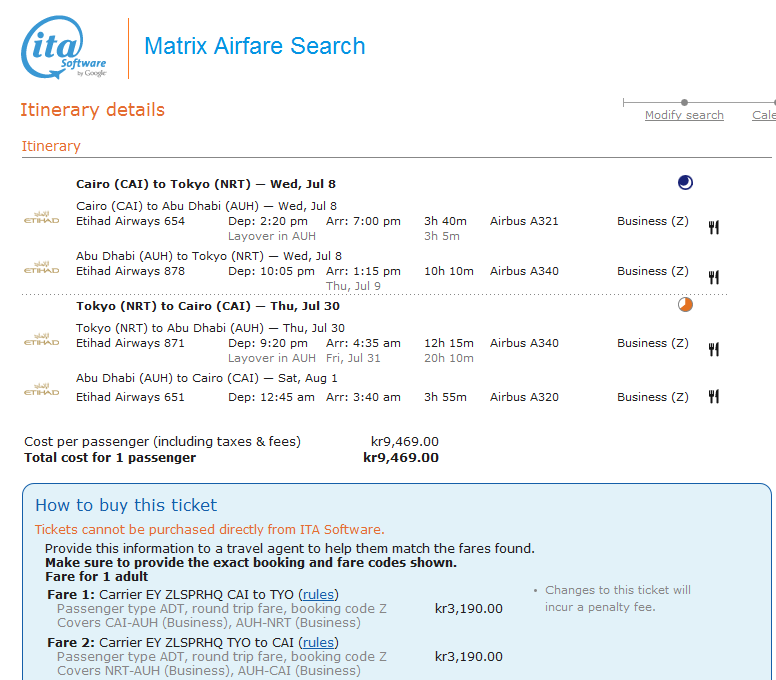Click the meal icon for flight 651
Screen dimensions: 776x680
[714, 397]
